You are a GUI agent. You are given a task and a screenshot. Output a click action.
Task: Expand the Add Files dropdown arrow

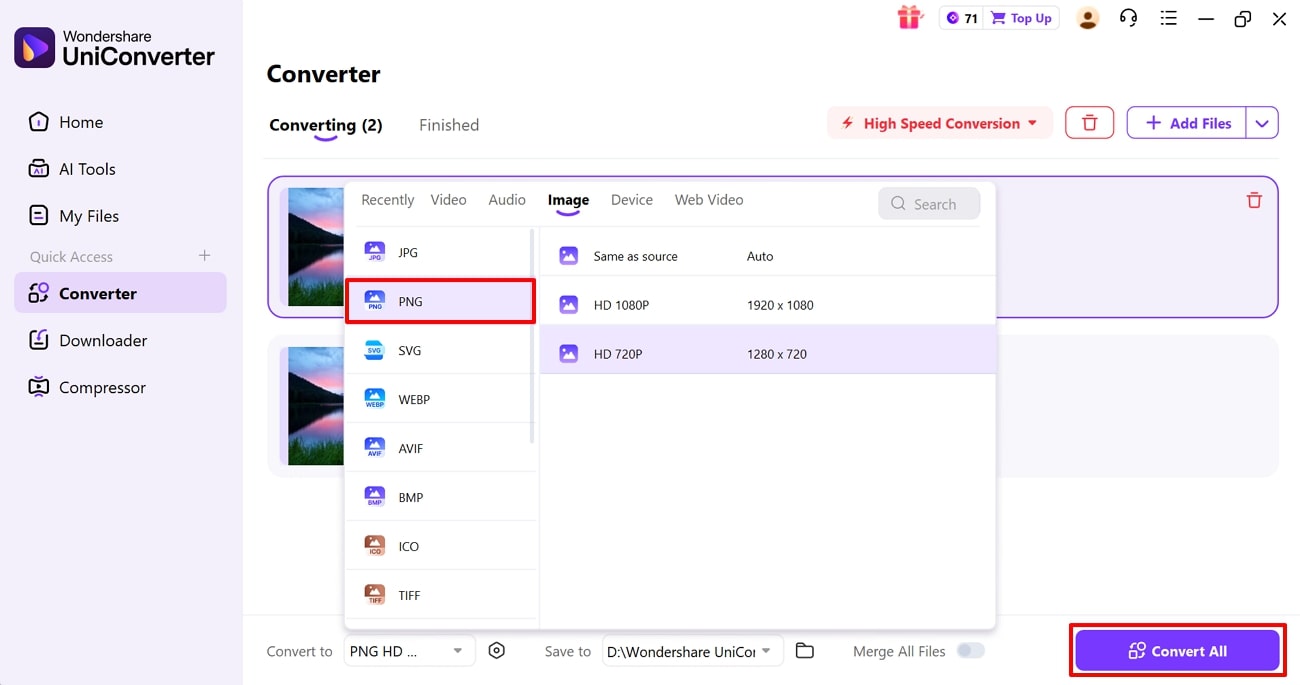pos(1262,122)
